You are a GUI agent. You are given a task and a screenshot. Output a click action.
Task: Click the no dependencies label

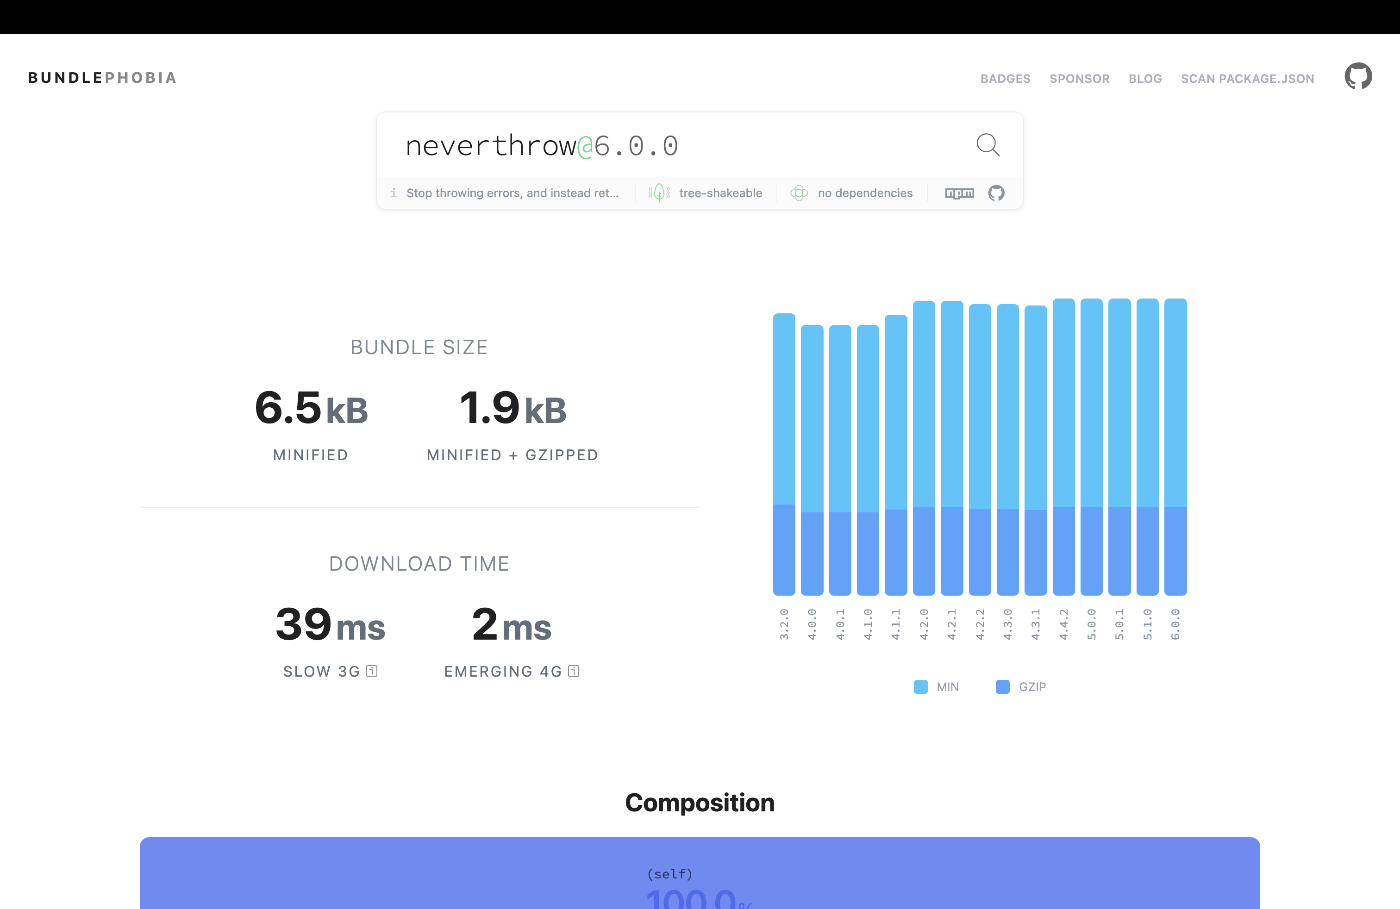click(865, 193)
